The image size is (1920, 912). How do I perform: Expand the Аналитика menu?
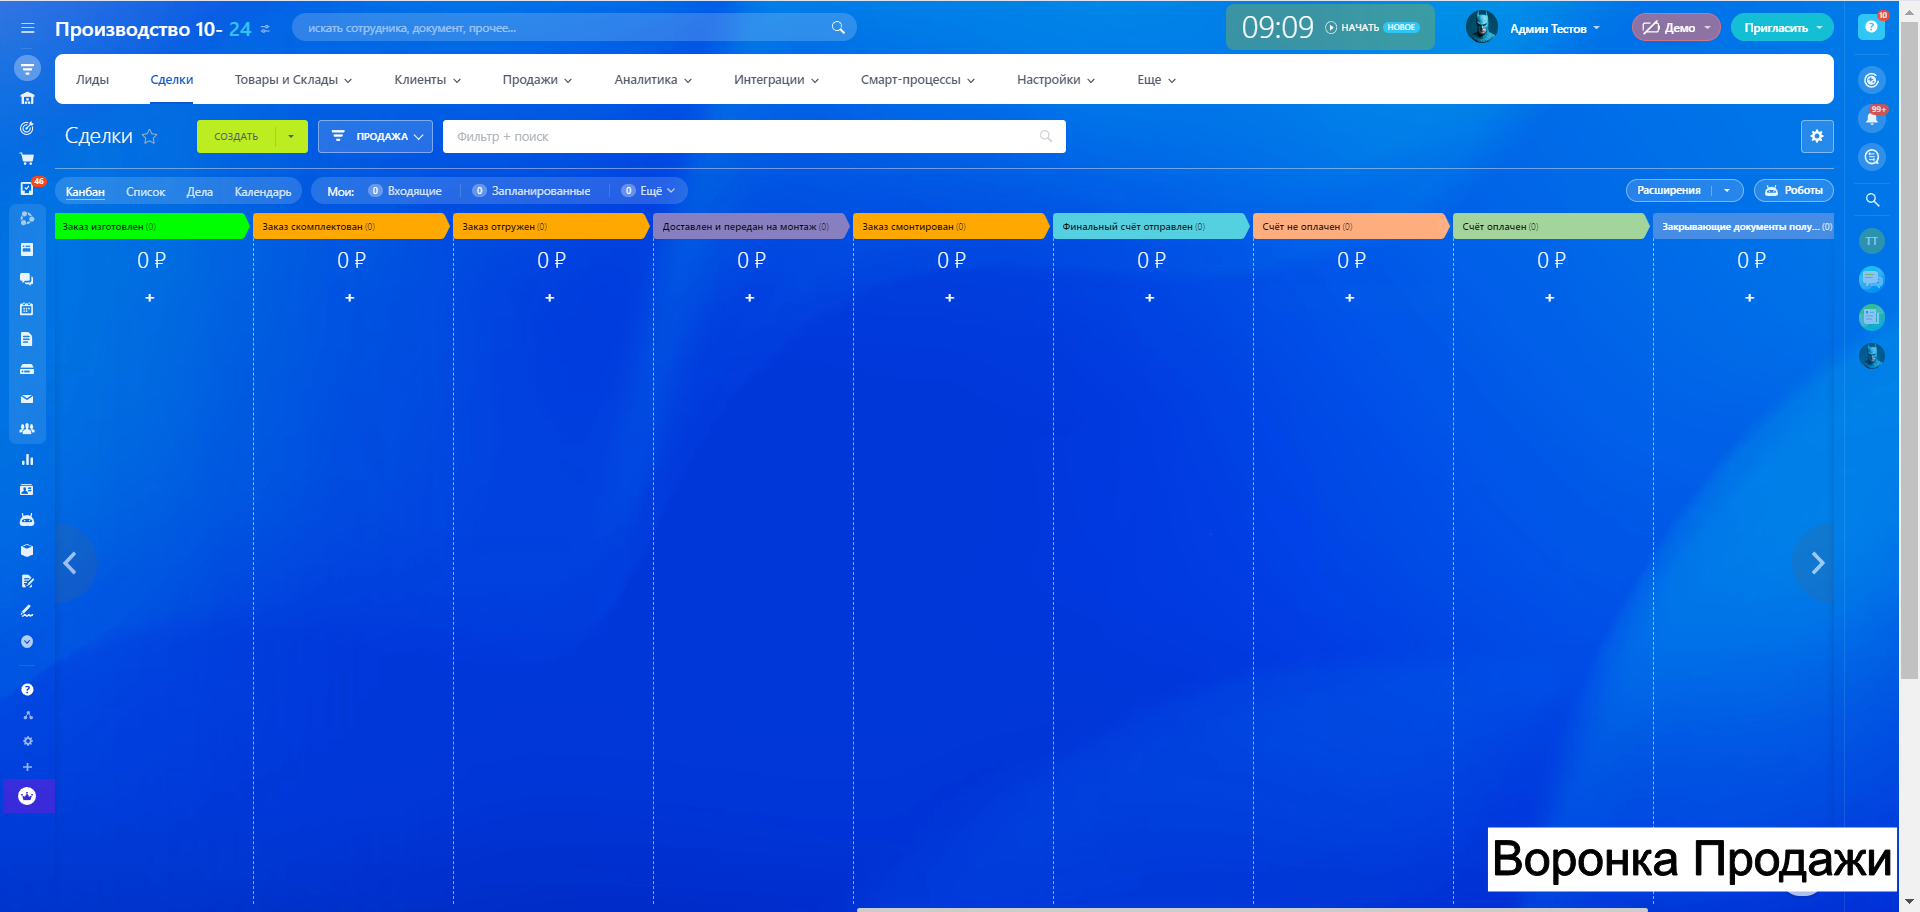coord(653,80)
